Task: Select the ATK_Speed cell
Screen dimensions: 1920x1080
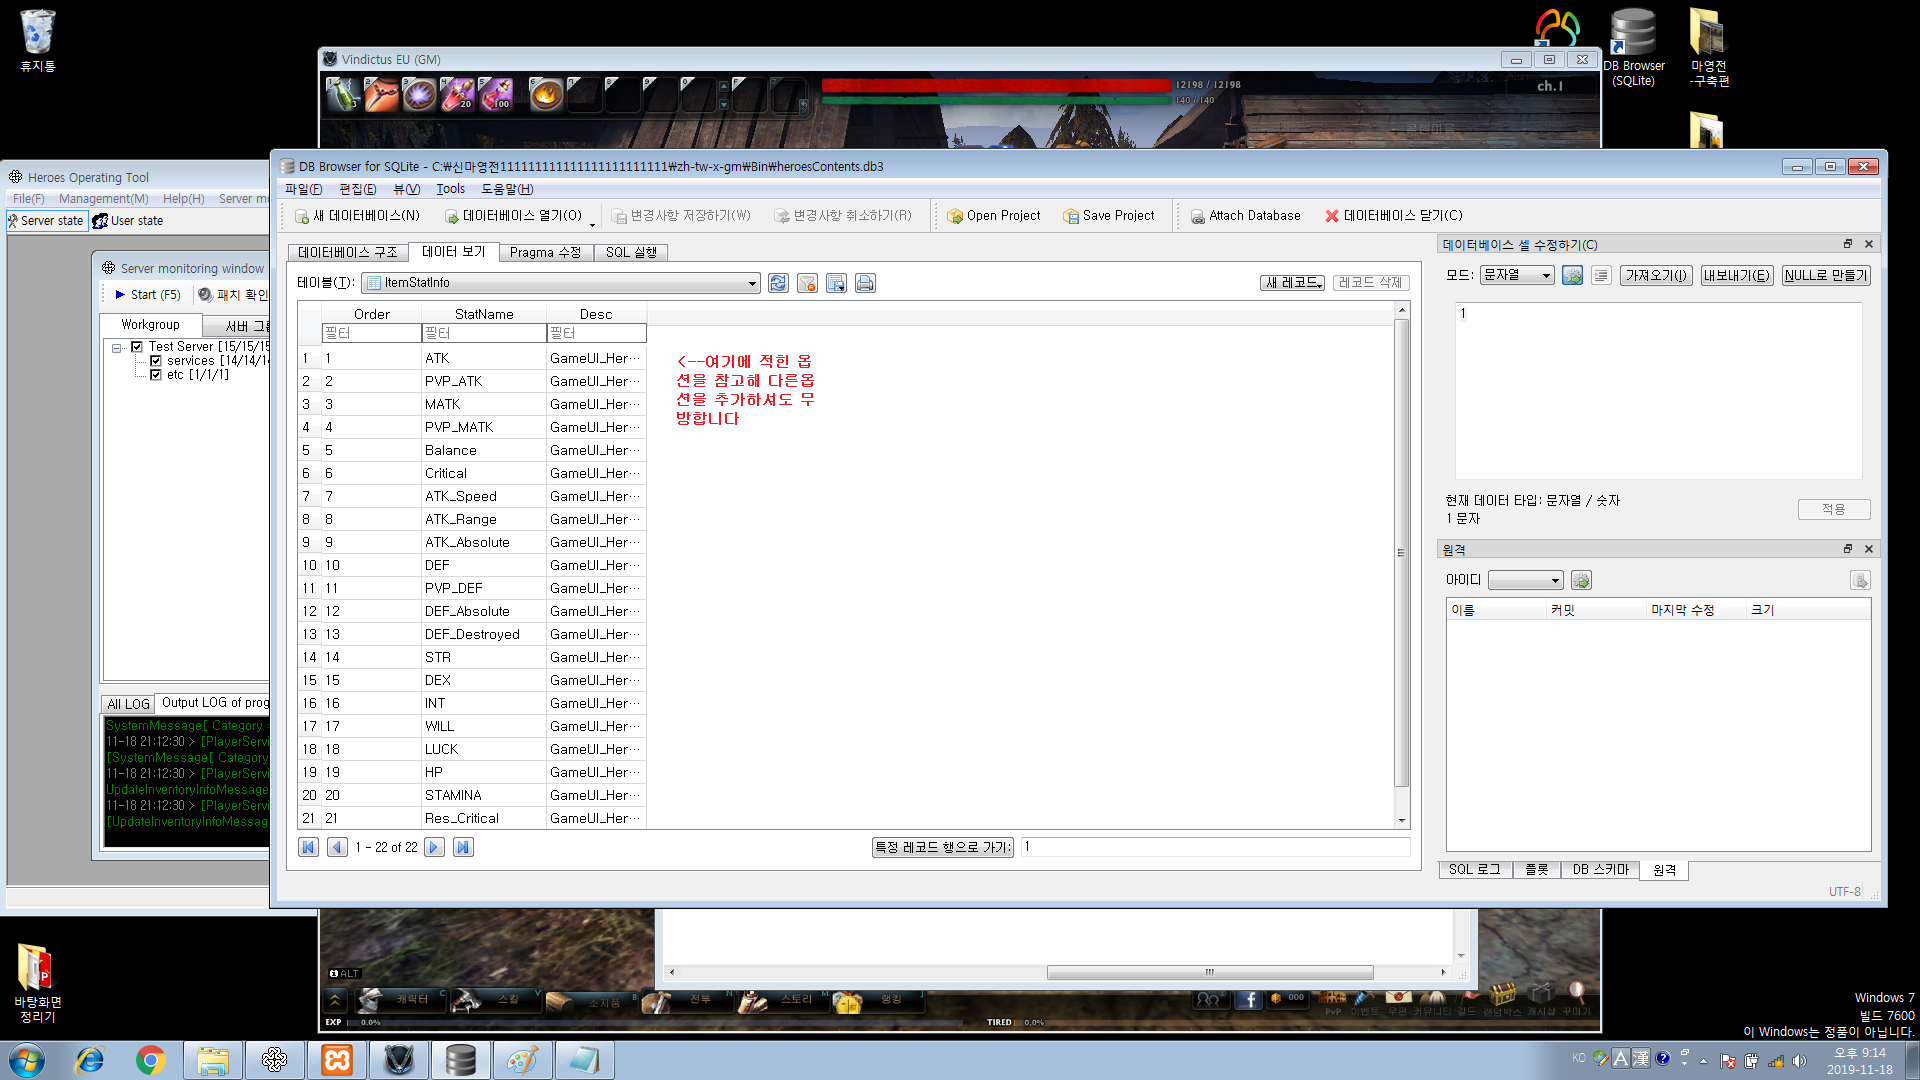Action: click(x=484, y=496)
